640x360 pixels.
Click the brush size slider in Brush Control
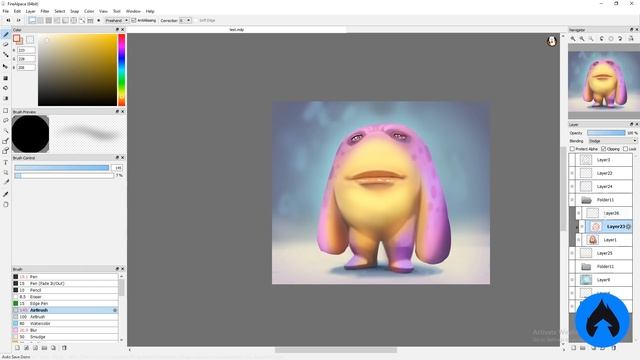coord(62,168)
